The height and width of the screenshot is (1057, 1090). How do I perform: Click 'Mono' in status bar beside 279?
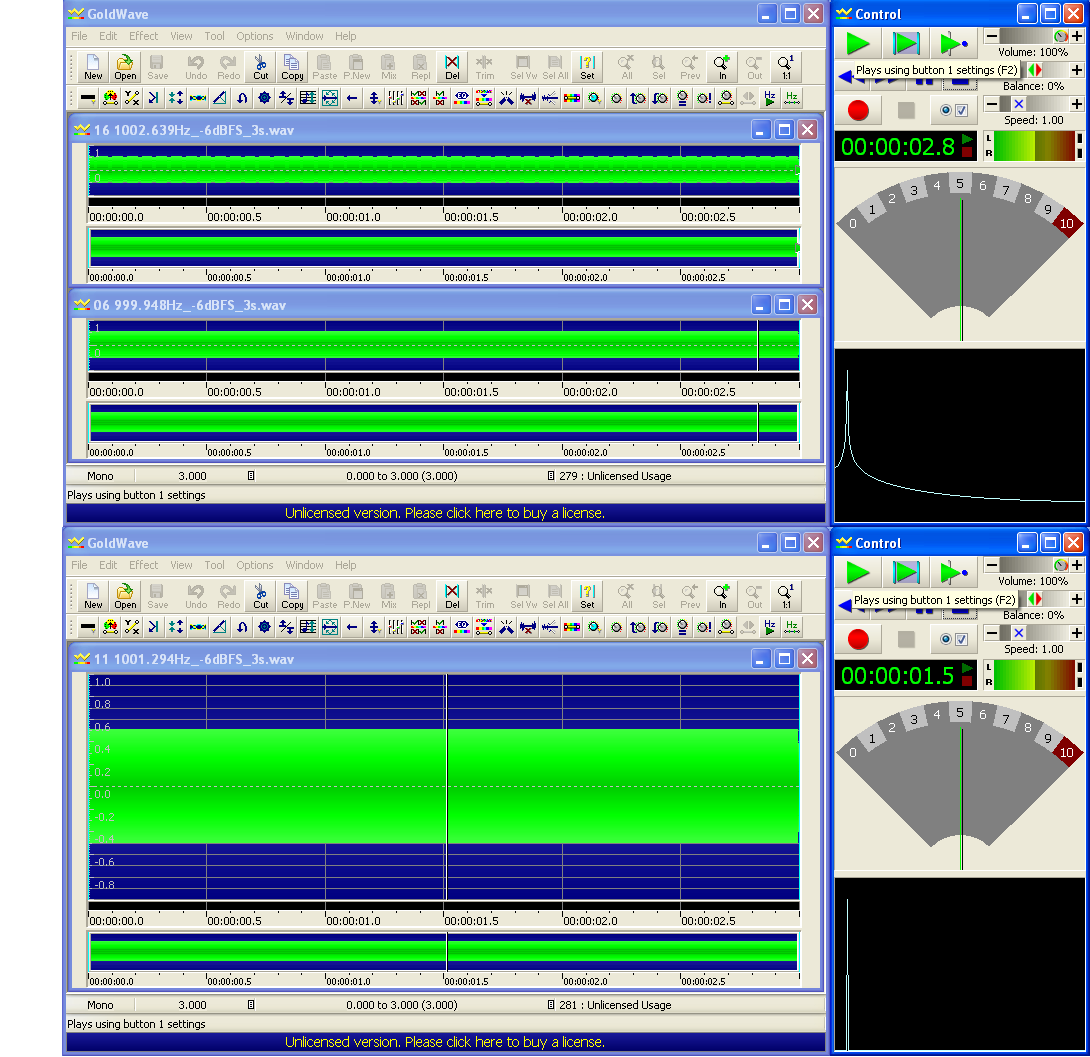click(x=100, y=476)
